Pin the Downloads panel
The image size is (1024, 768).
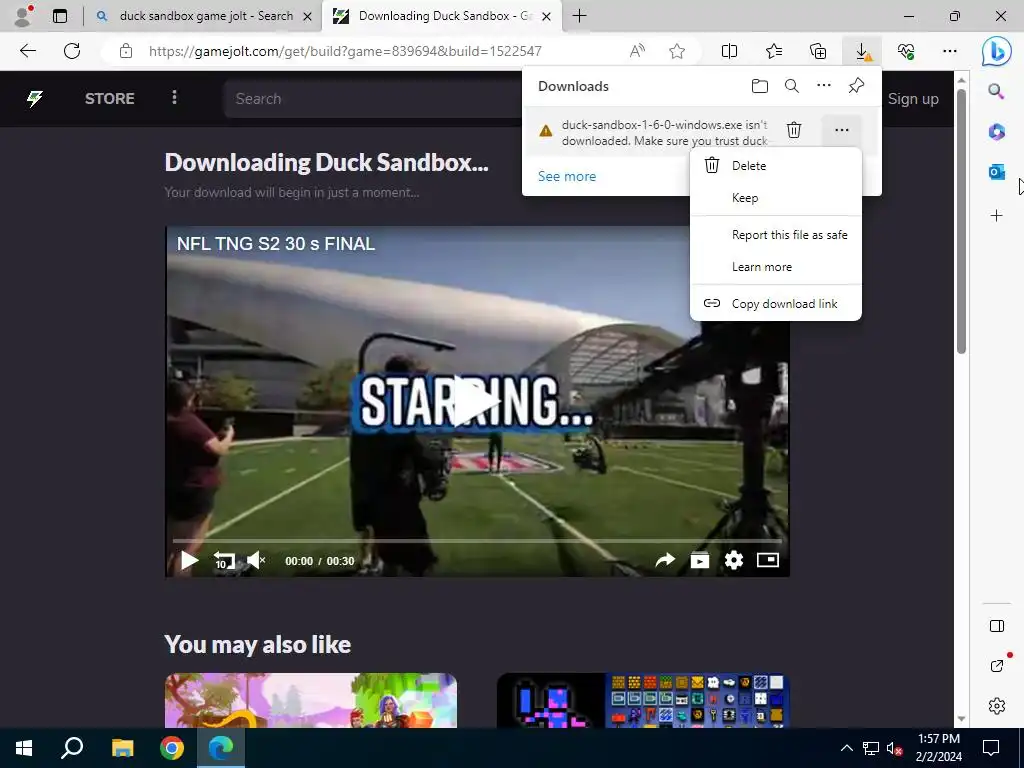point(856,86)
